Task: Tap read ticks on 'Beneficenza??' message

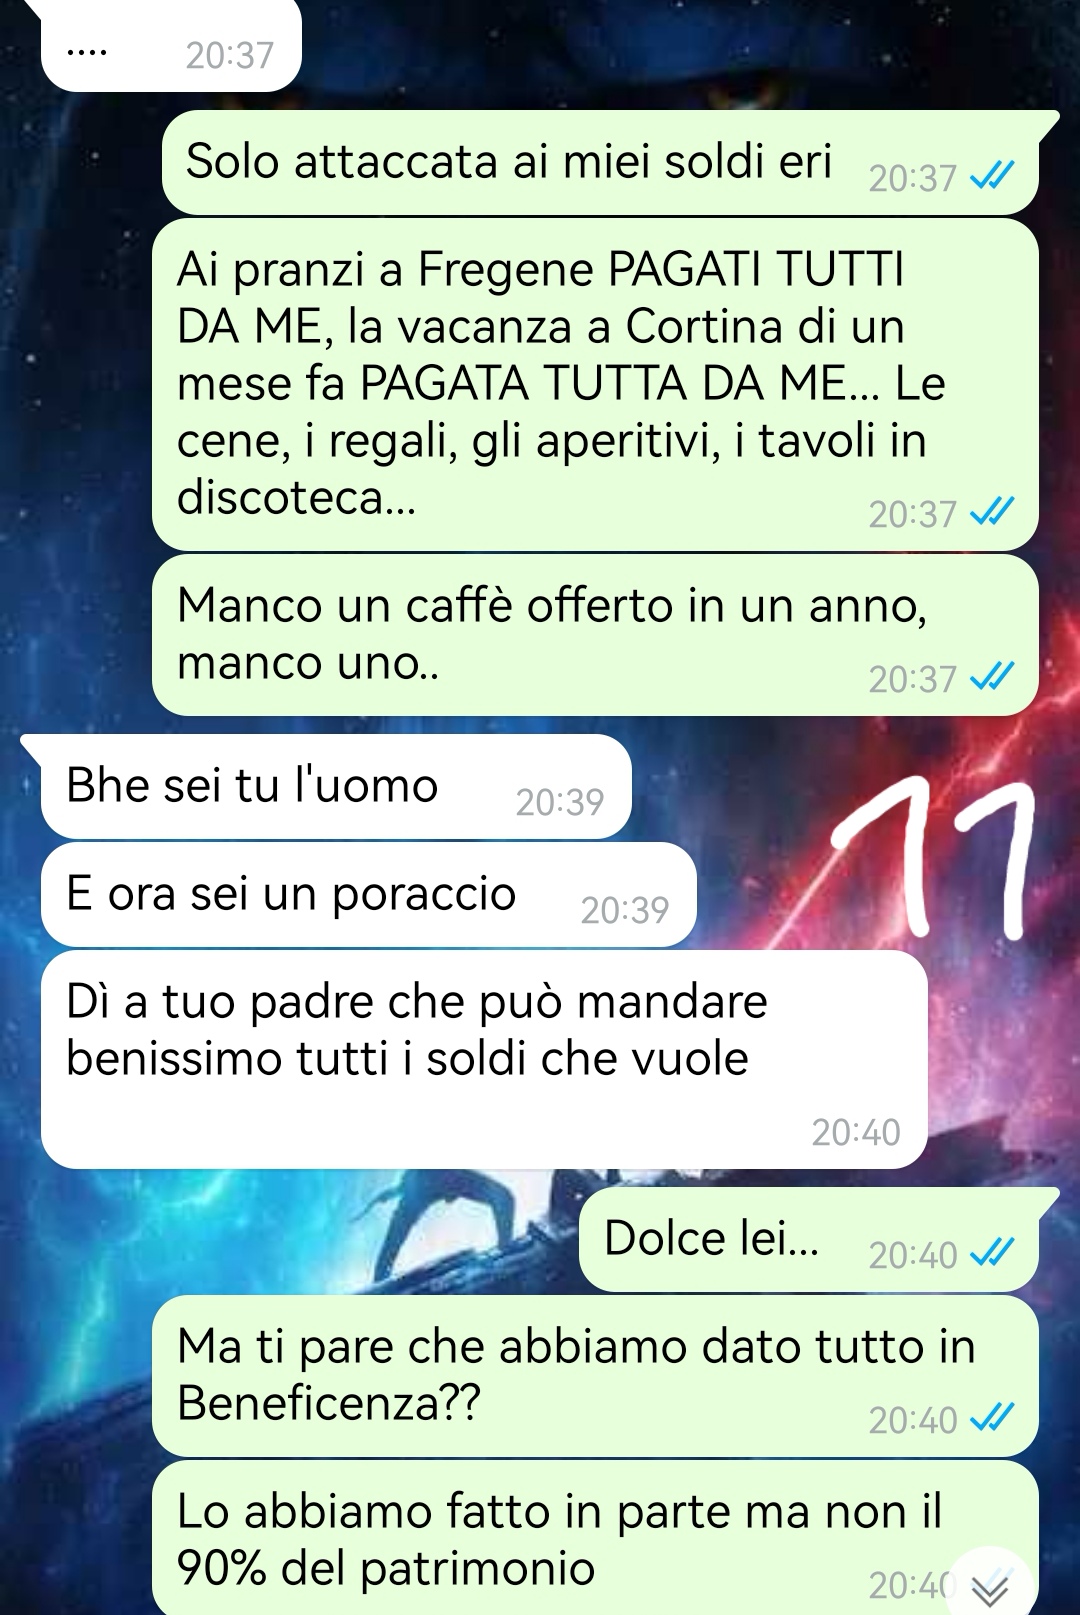Action: [992, 1418]
